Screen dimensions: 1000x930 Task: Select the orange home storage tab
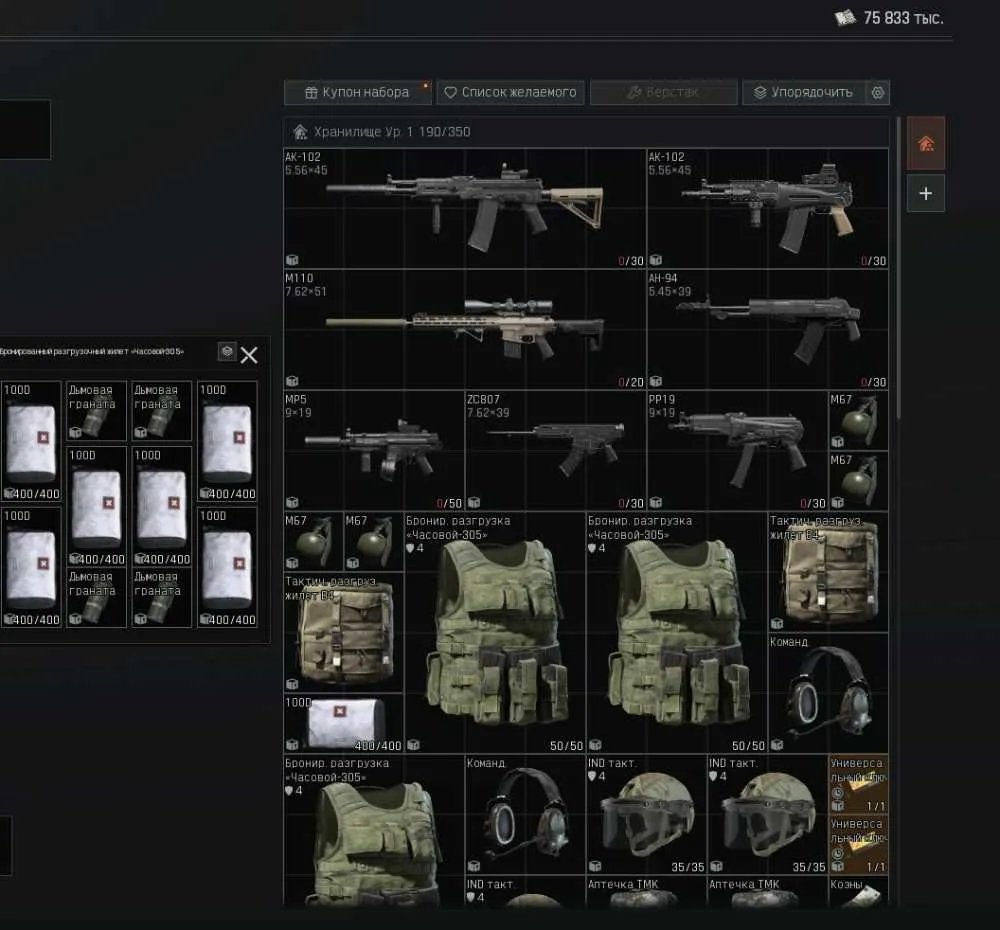pyautogui.click(x=926, y=144)
